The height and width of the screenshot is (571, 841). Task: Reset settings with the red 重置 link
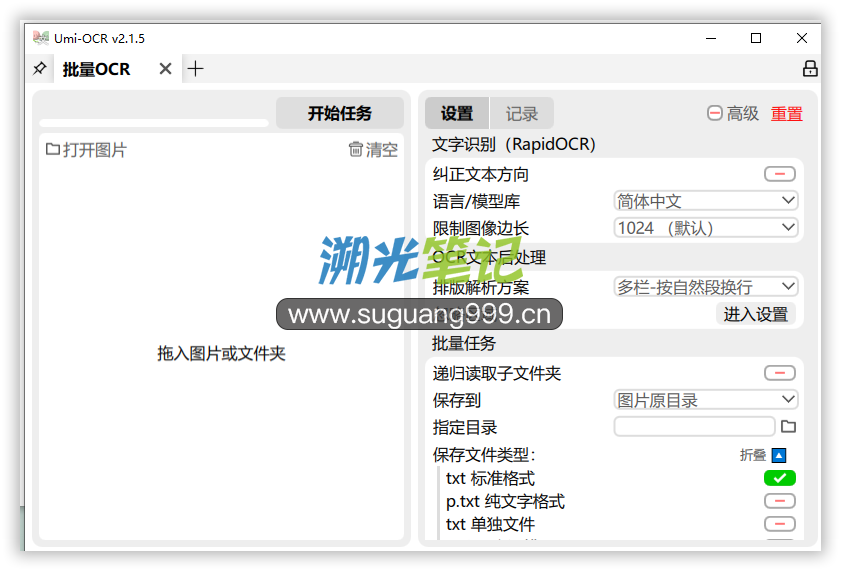pyautogui.click(x=786, y=114)
